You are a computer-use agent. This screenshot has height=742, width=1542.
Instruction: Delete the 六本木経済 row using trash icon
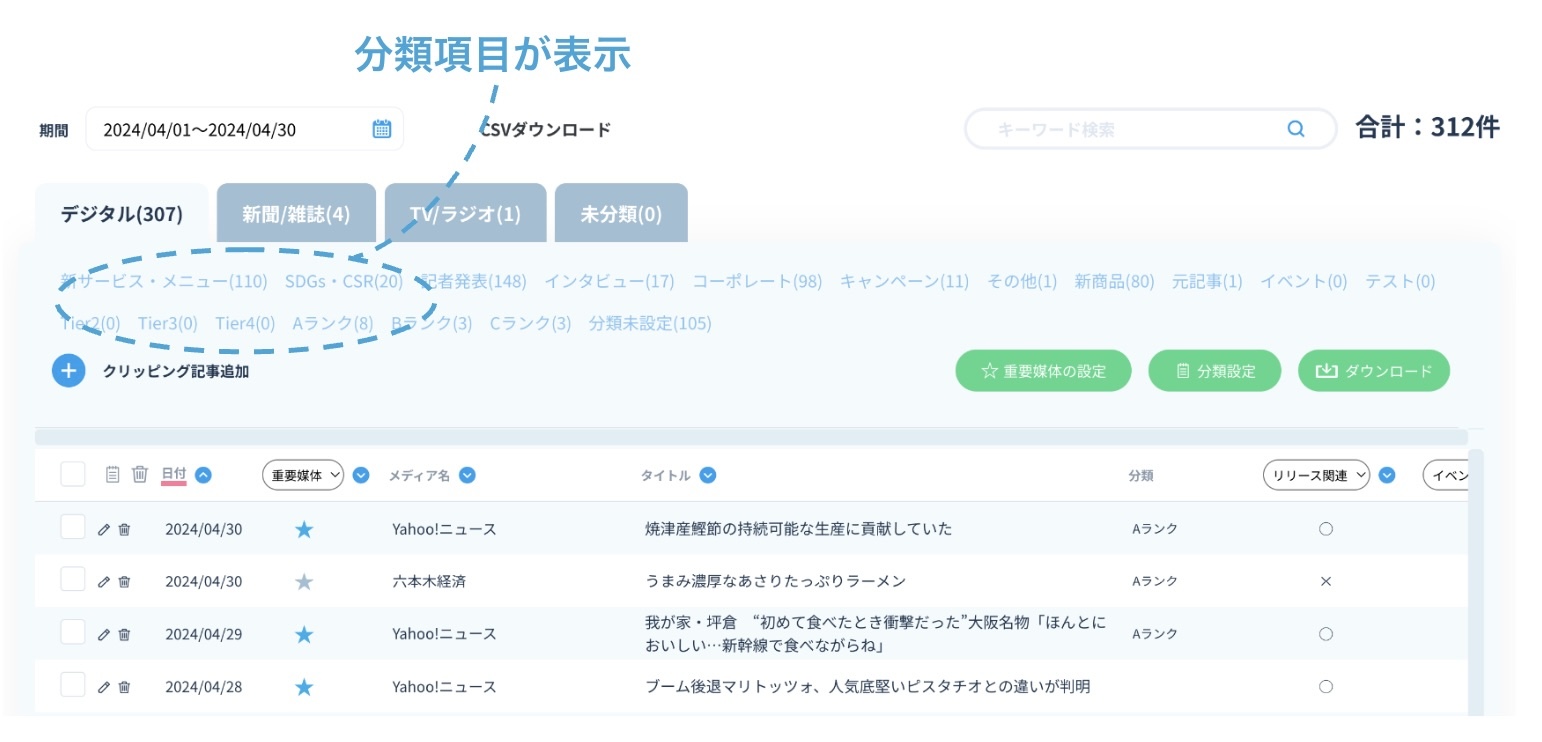coord(124,582)
